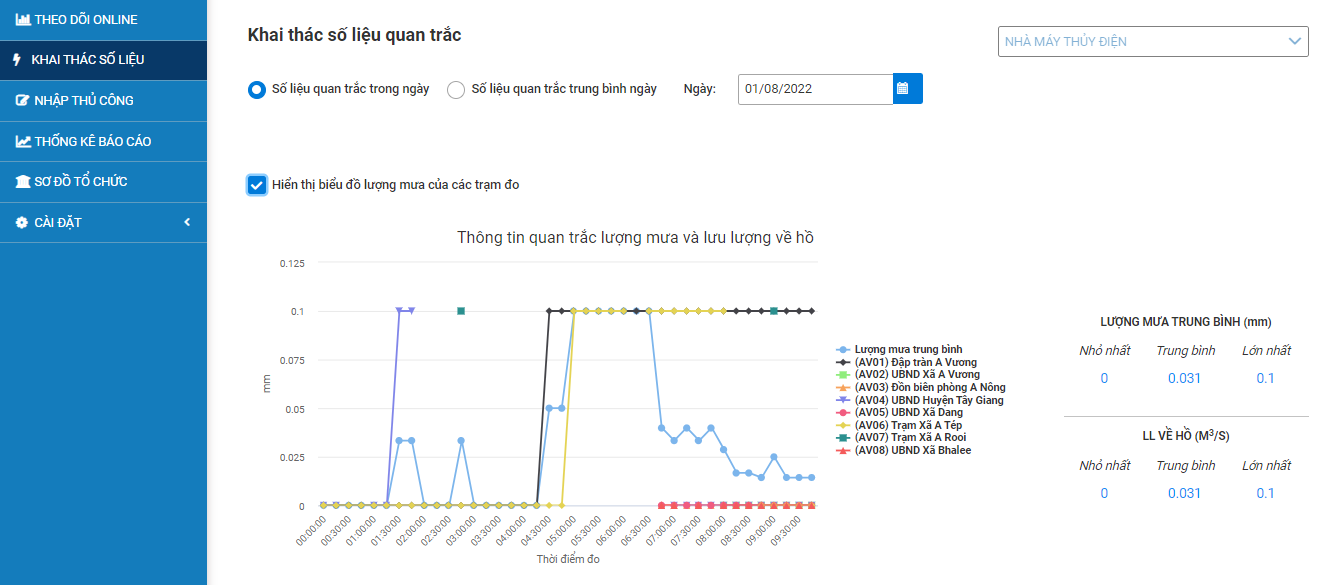
Task: Select Số liệu quan trắc trong ngày radio
Action: point(257,90)
